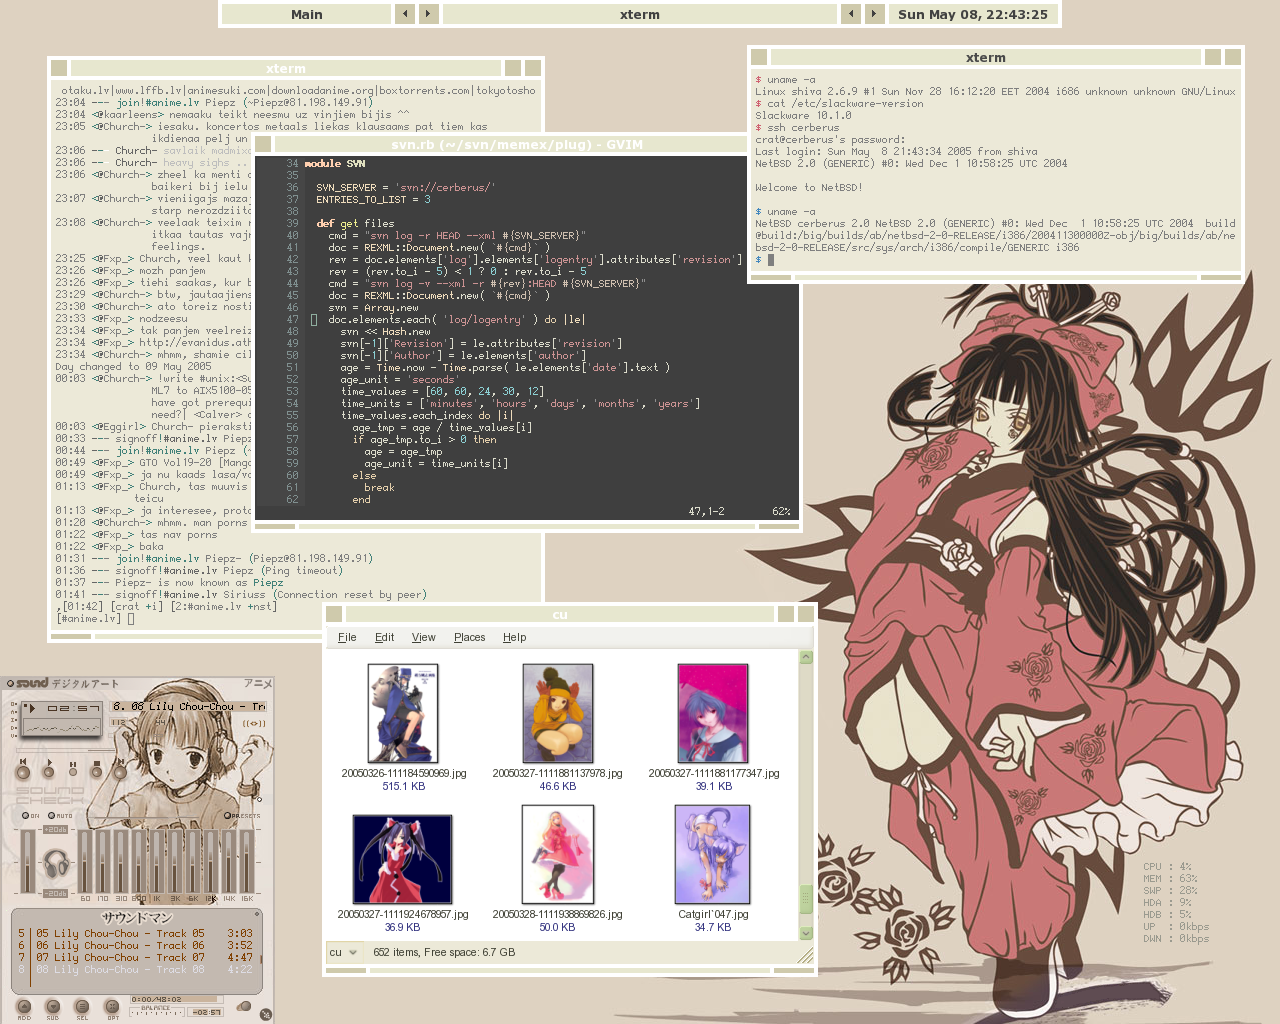Select thumbnail 20050326-111184590969.jpg
The height and width of the screenshot is (1024, 1280).
[x=403, y=714]
